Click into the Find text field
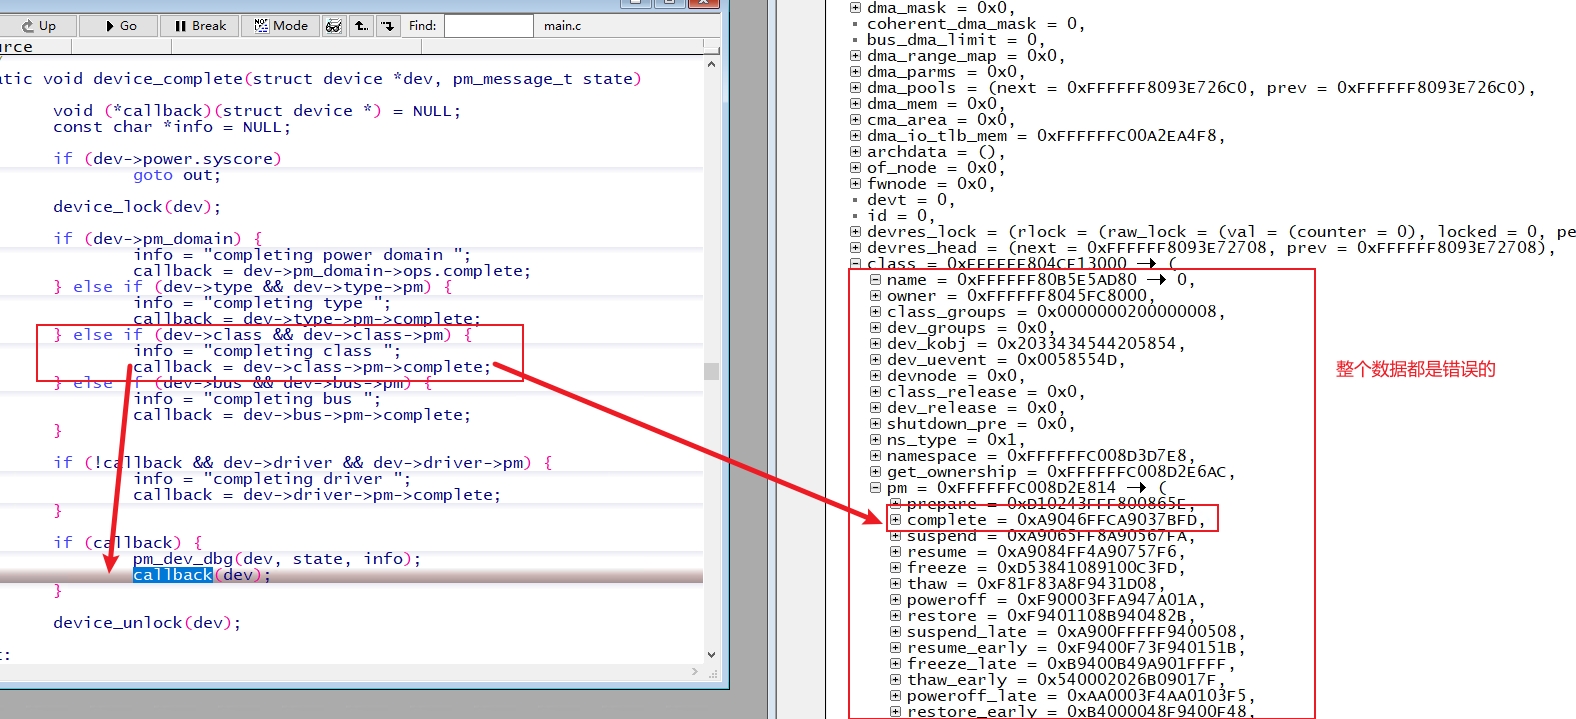This screenshot has width=1576, height=719. click(488, 26)
